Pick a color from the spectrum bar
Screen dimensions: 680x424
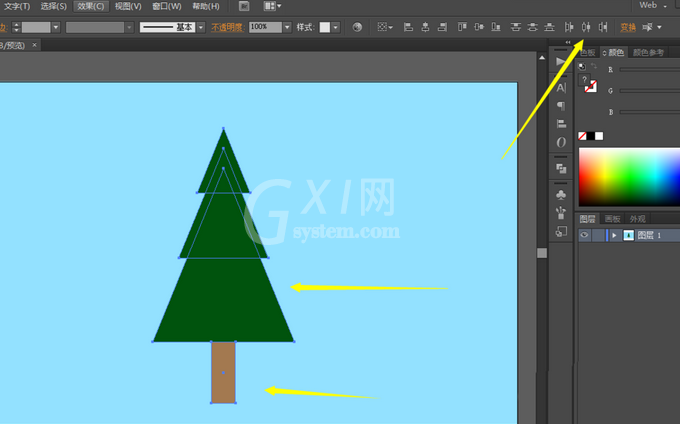(629, 177)
